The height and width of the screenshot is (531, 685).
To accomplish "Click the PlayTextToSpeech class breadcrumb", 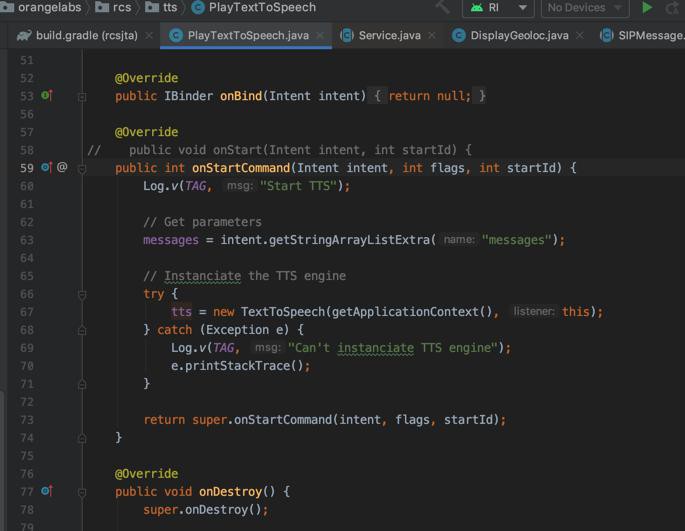I will [254, 7].
